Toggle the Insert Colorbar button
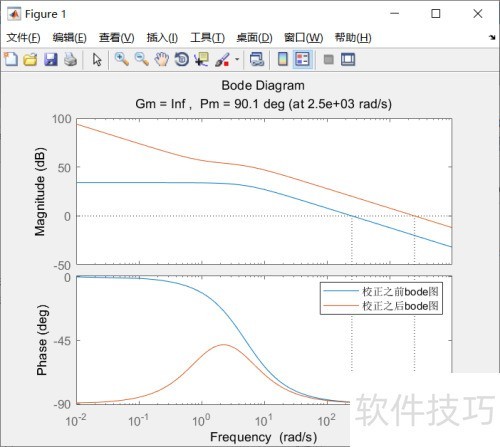This screenshot has width=500, height=447. click(283, 60)
